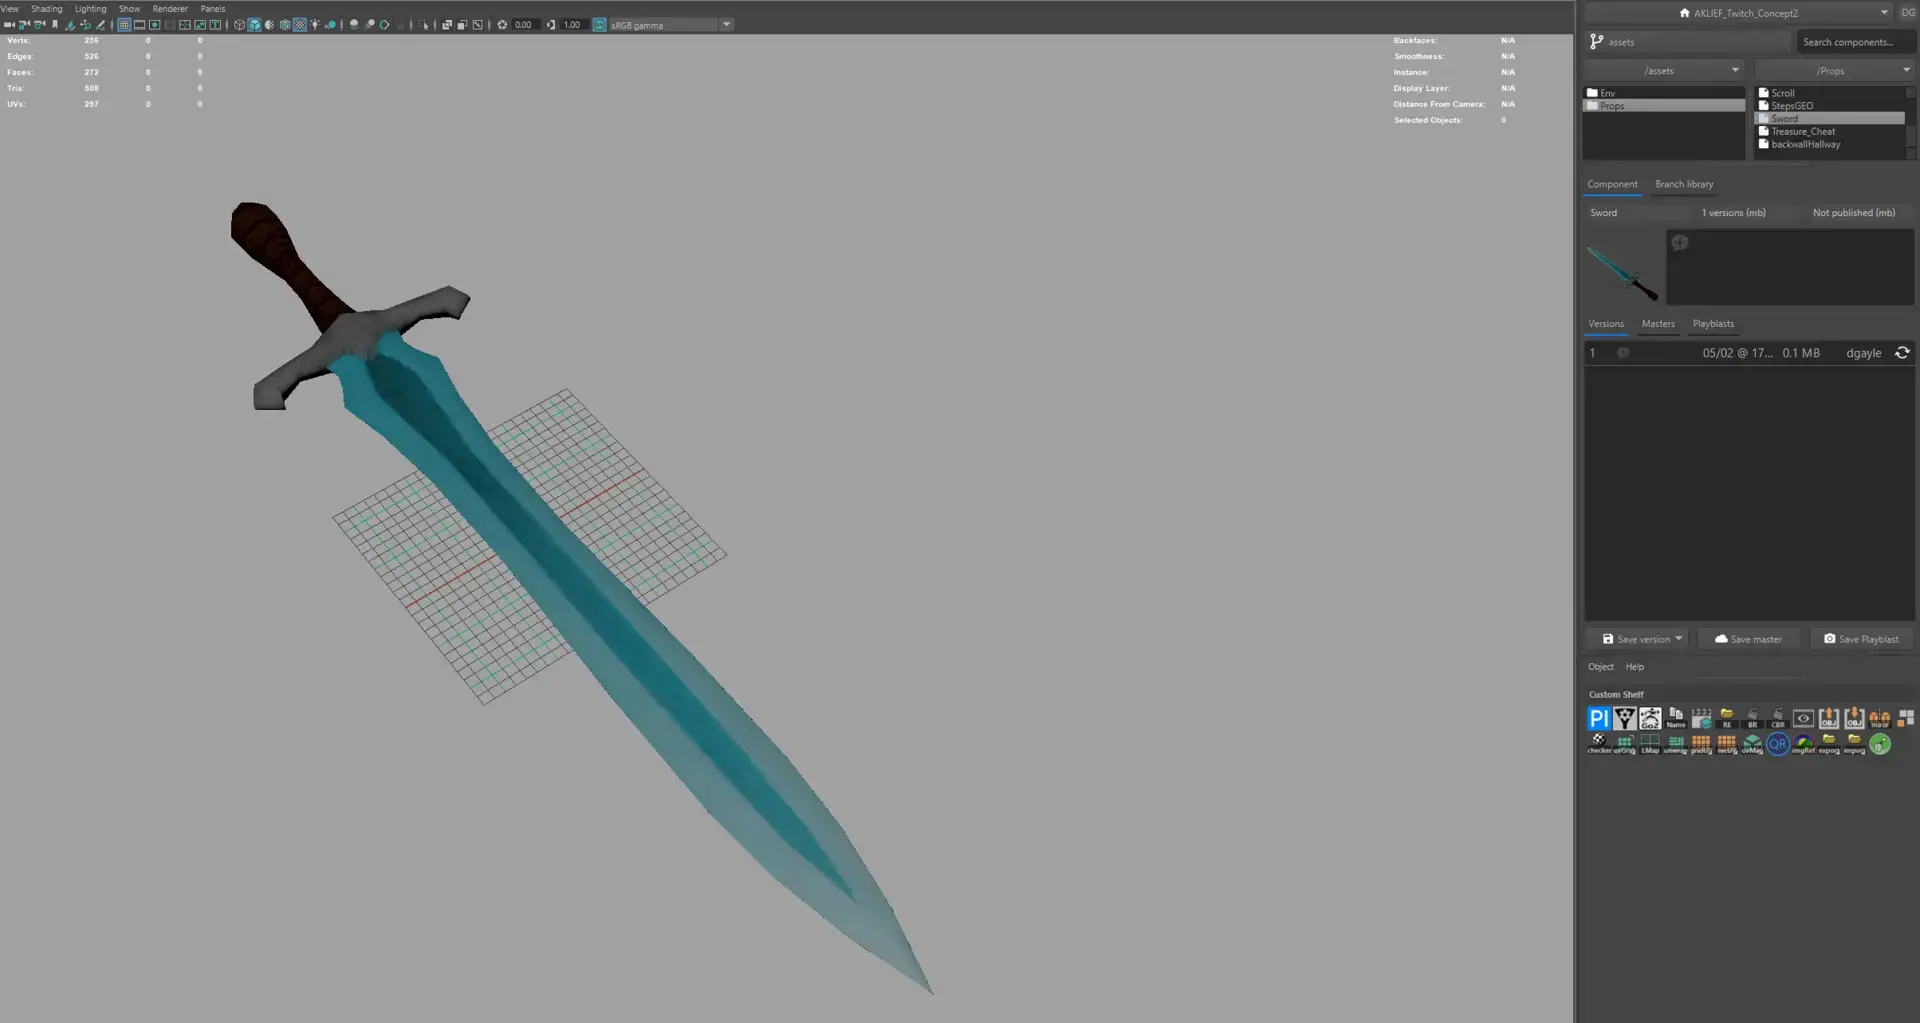Click the refresh icon on version 1
This screenshot has width=1920, height=1023.
click(x=1902, y=353)
